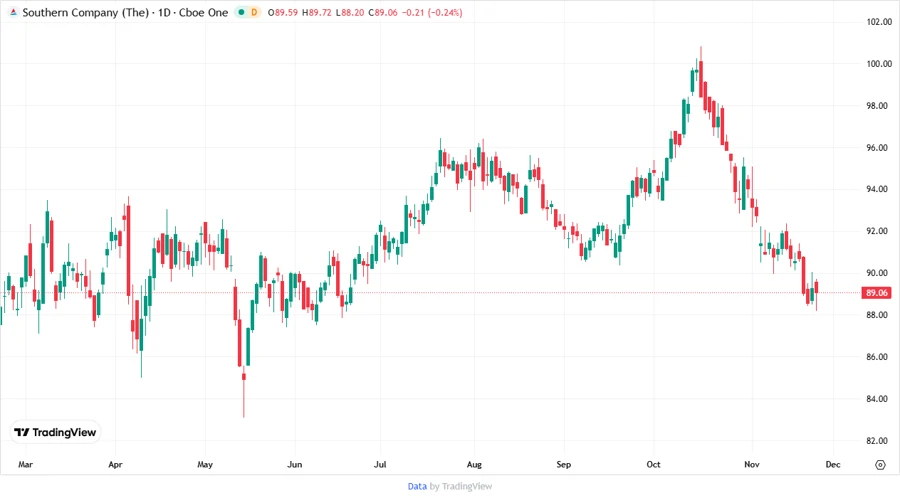Image resolution: width=900 pixels, height=498 pixels.
Task: Click the orange D delayed-data badge
Action: [x=254, y=12]
